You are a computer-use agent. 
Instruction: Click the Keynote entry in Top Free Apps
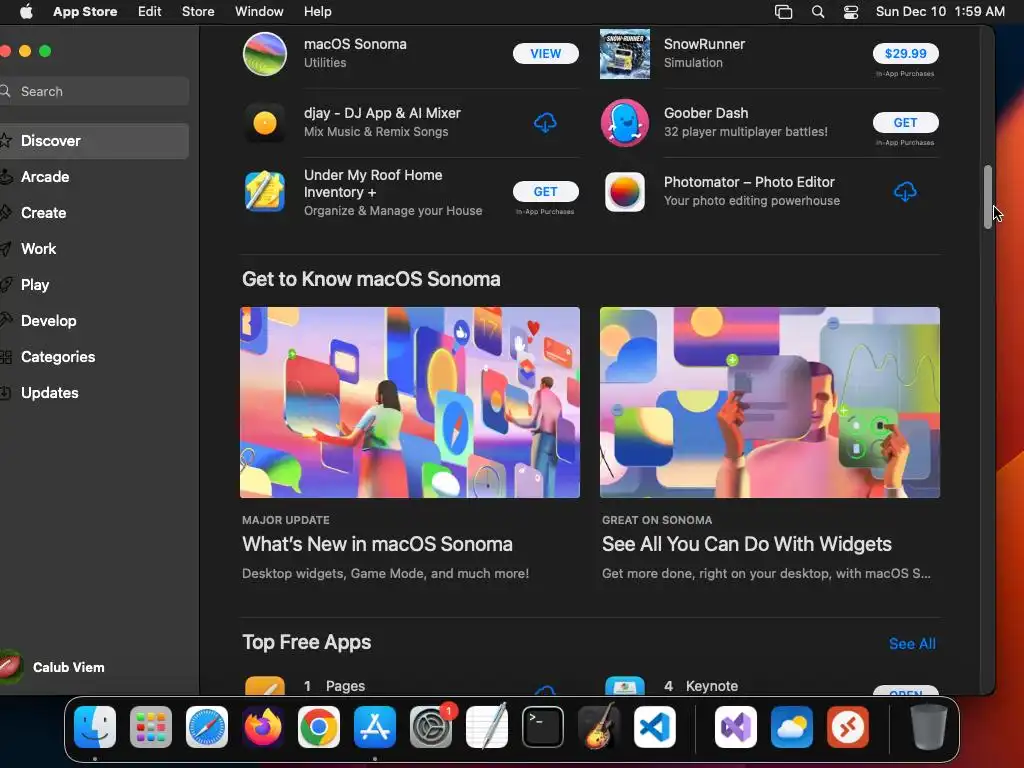[x=770, y=686]
